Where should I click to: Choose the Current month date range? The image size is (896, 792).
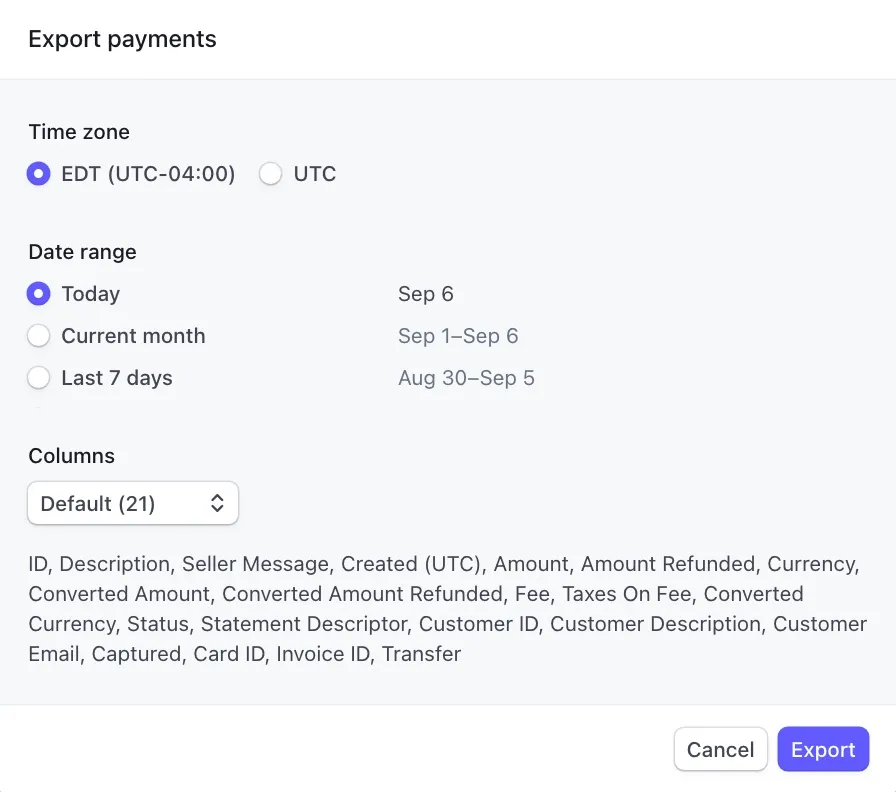(38, 336)
